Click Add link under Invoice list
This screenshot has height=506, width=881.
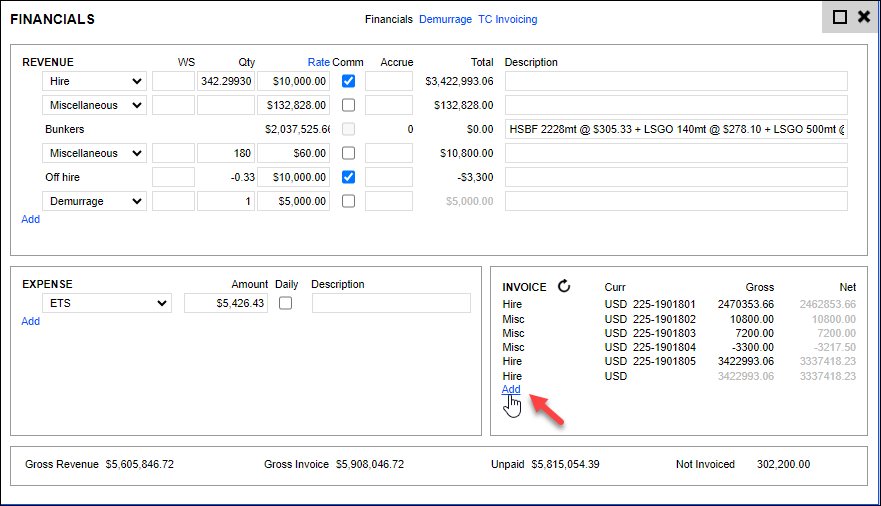click(511, 390)
